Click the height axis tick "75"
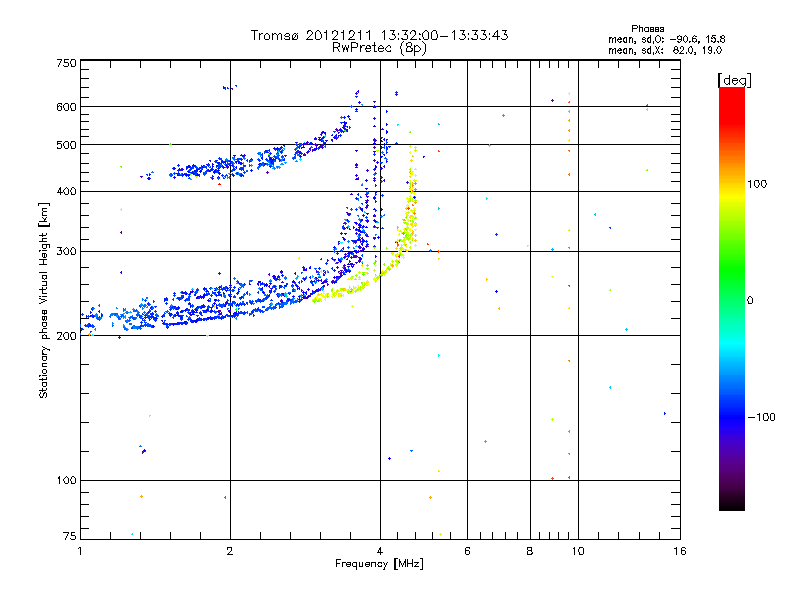 70,536
